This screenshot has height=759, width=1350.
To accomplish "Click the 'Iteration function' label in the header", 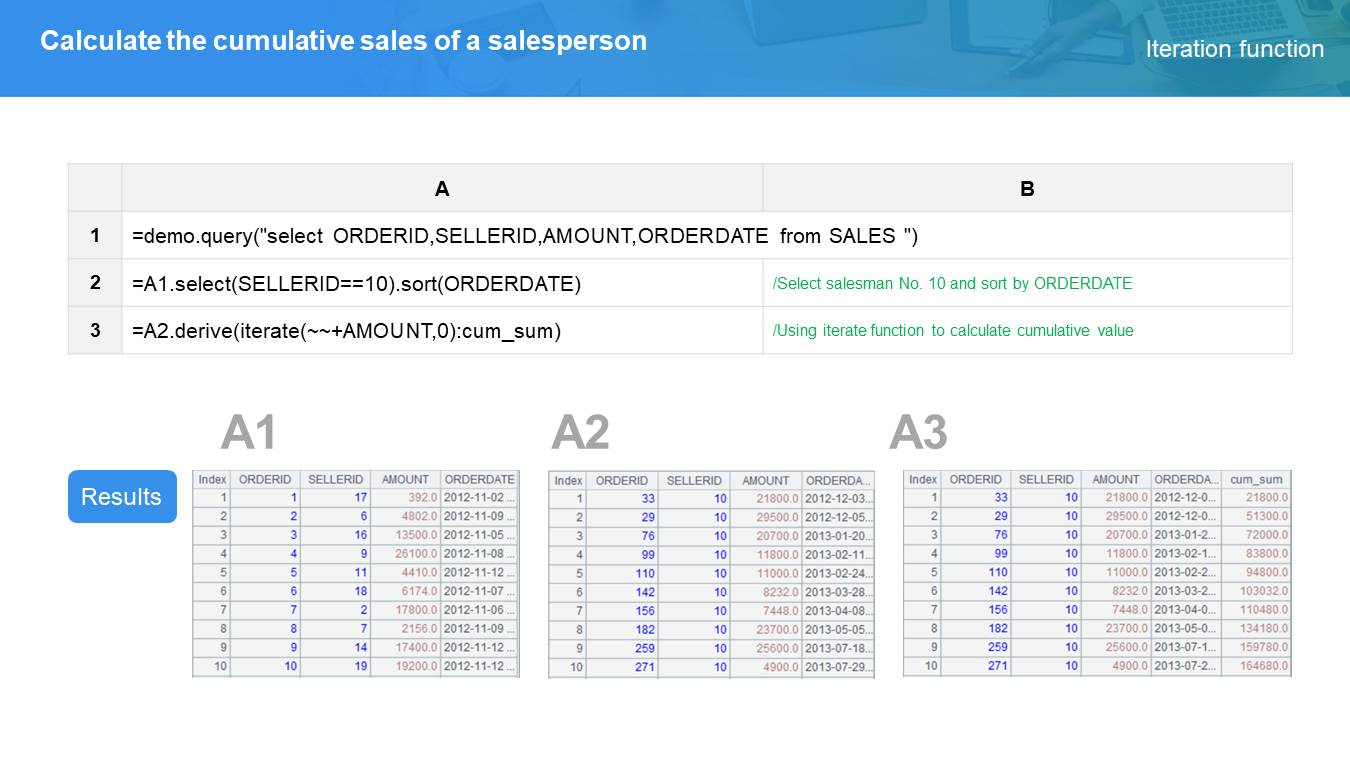I will coord(1234,49).
